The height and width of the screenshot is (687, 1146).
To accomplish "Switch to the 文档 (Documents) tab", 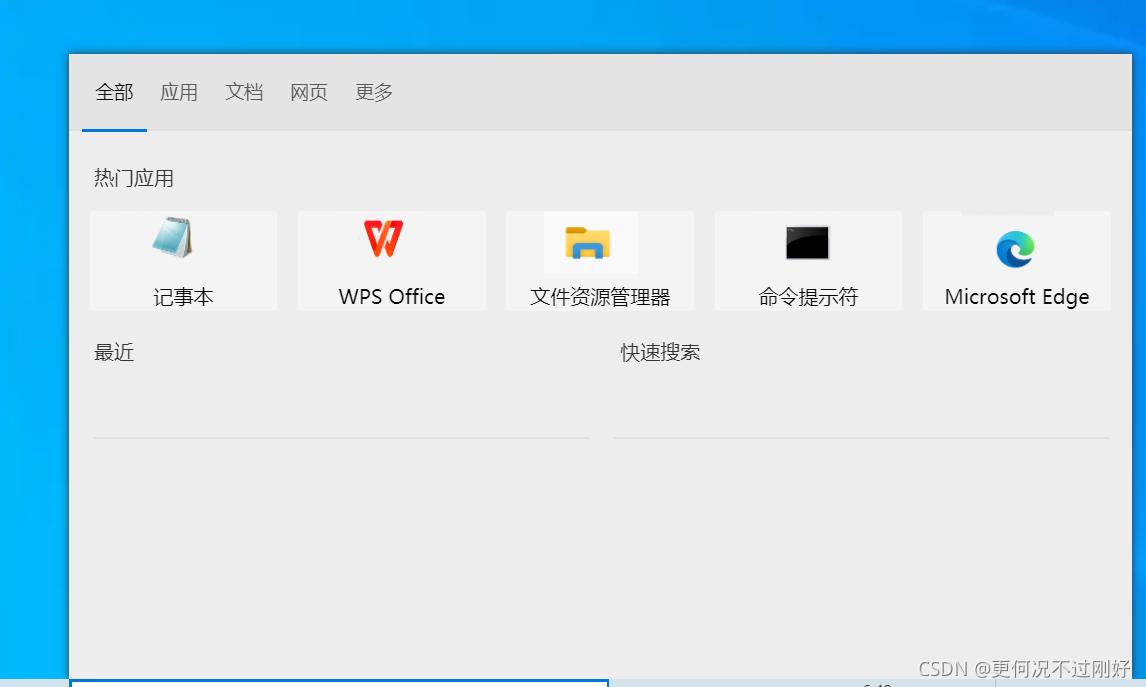I will click(244, 92).
